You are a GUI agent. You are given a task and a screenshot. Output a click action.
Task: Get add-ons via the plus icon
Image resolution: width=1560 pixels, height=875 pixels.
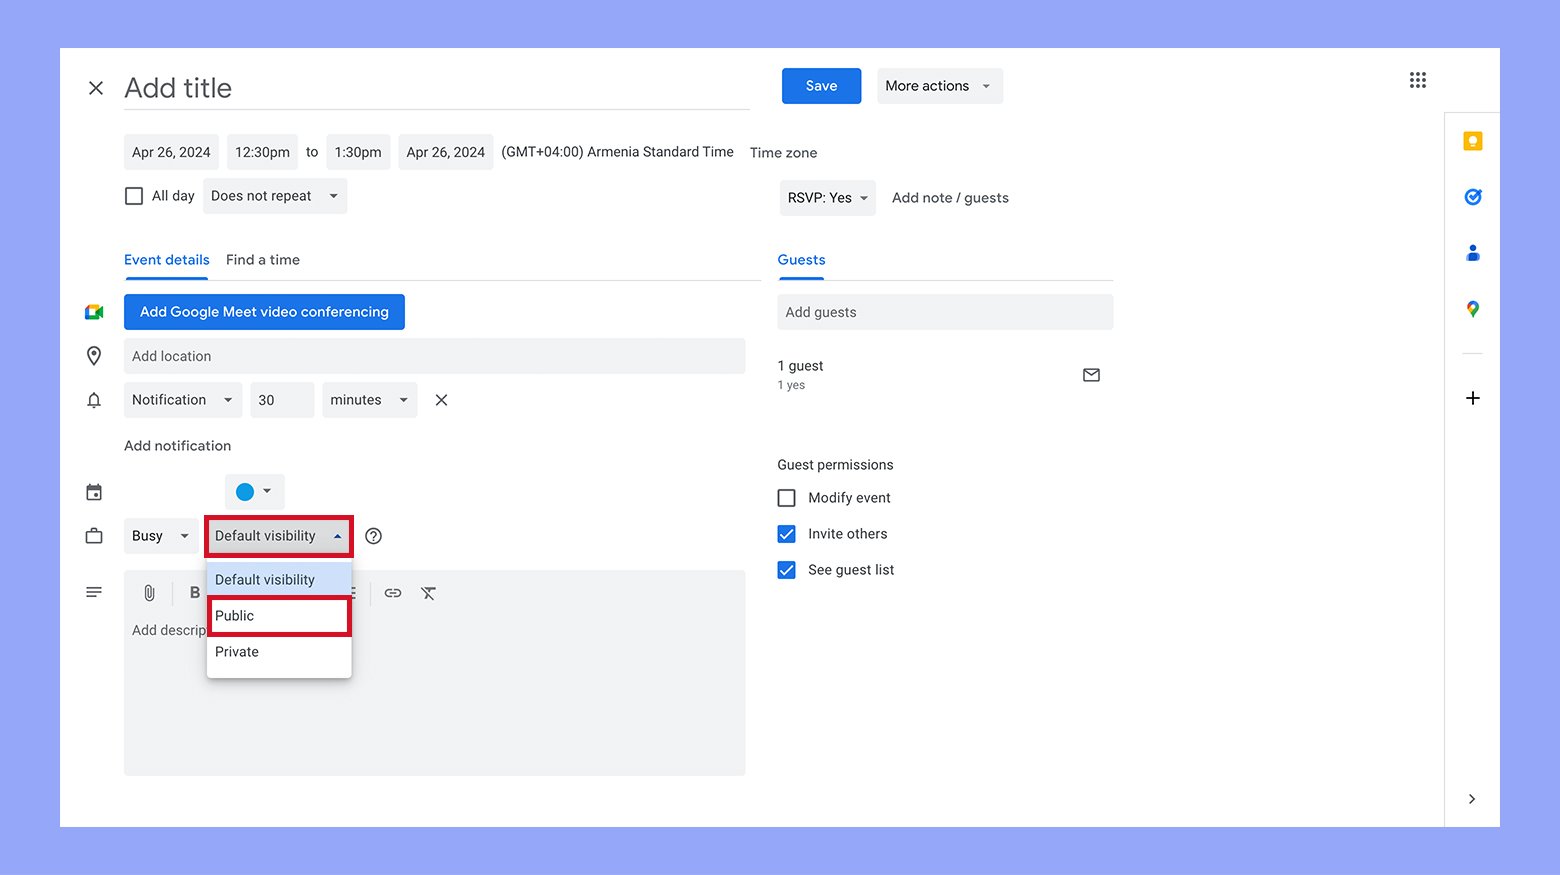(1472, 397)
